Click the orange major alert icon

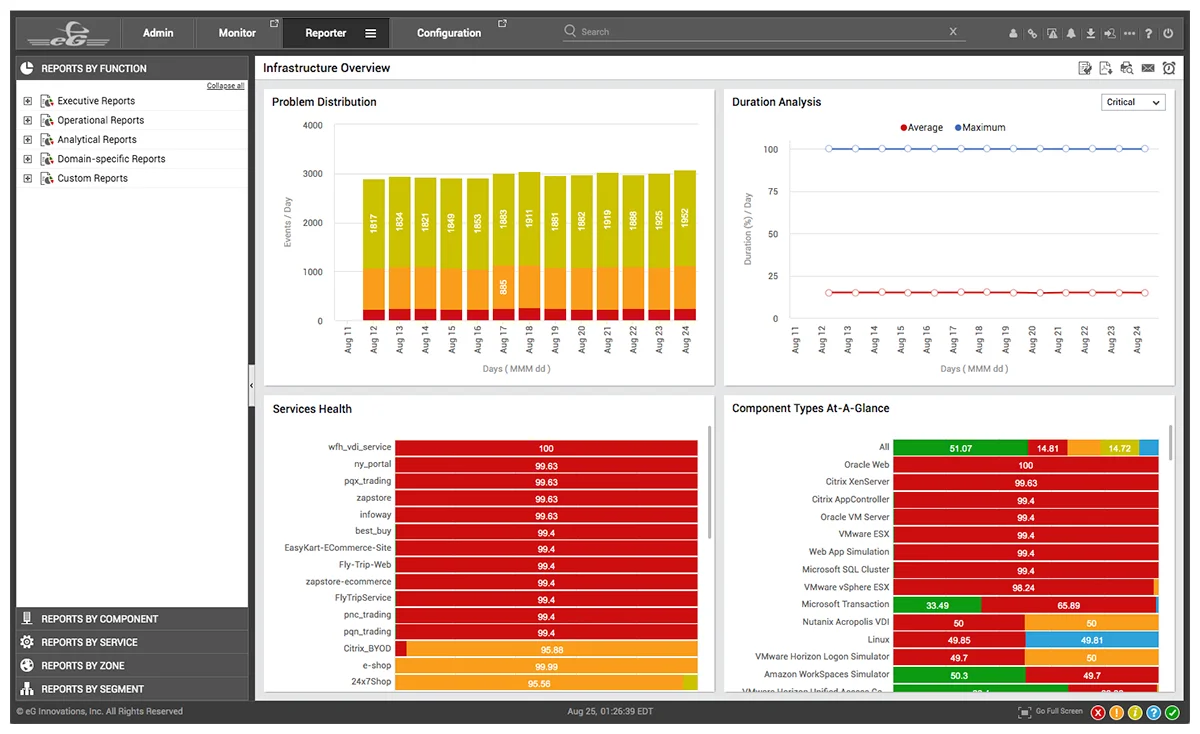click(1116, 712)
